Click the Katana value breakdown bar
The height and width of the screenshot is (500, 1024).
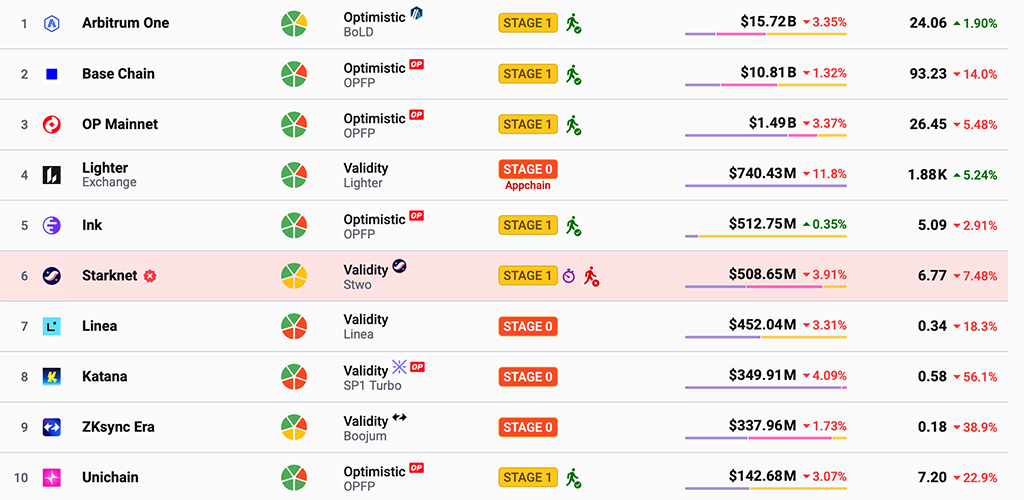pos(766,387)
